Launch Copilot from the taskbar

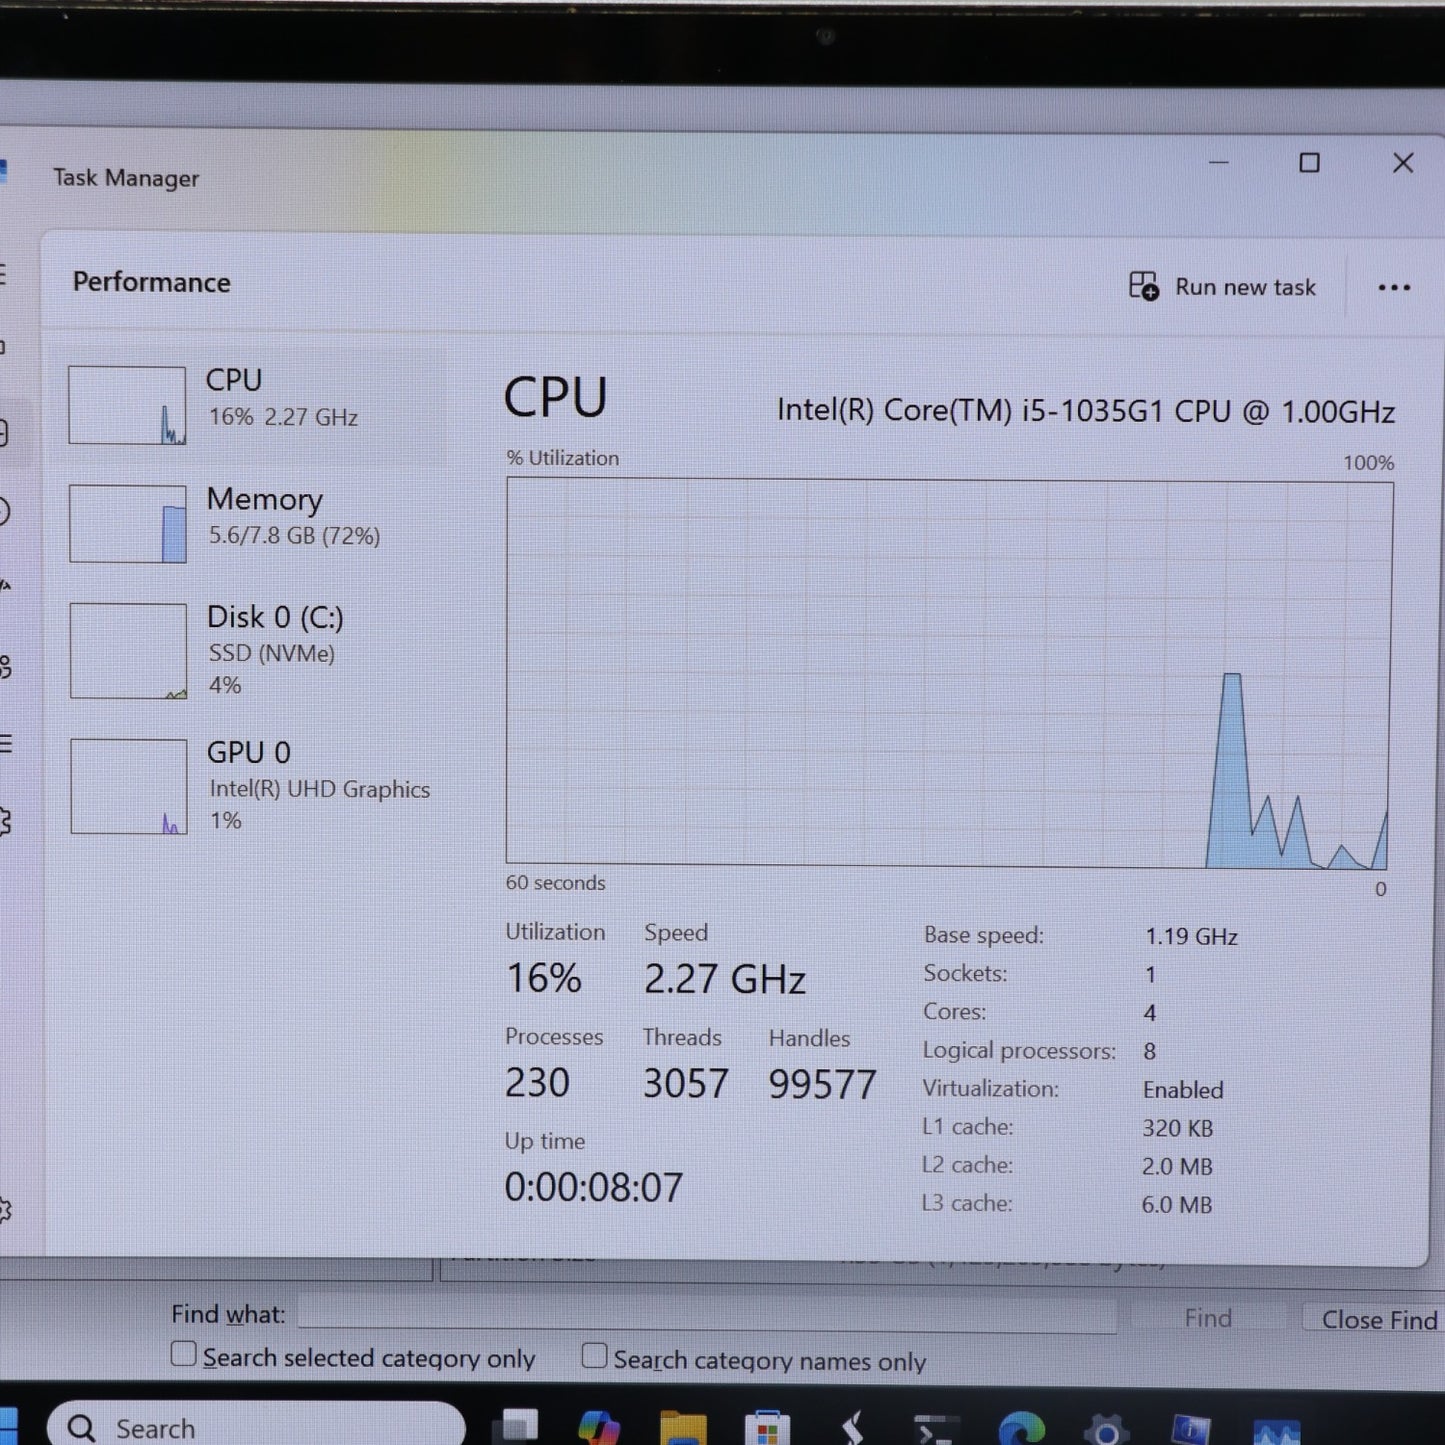pyautogui.click(x=598, y=1428)
